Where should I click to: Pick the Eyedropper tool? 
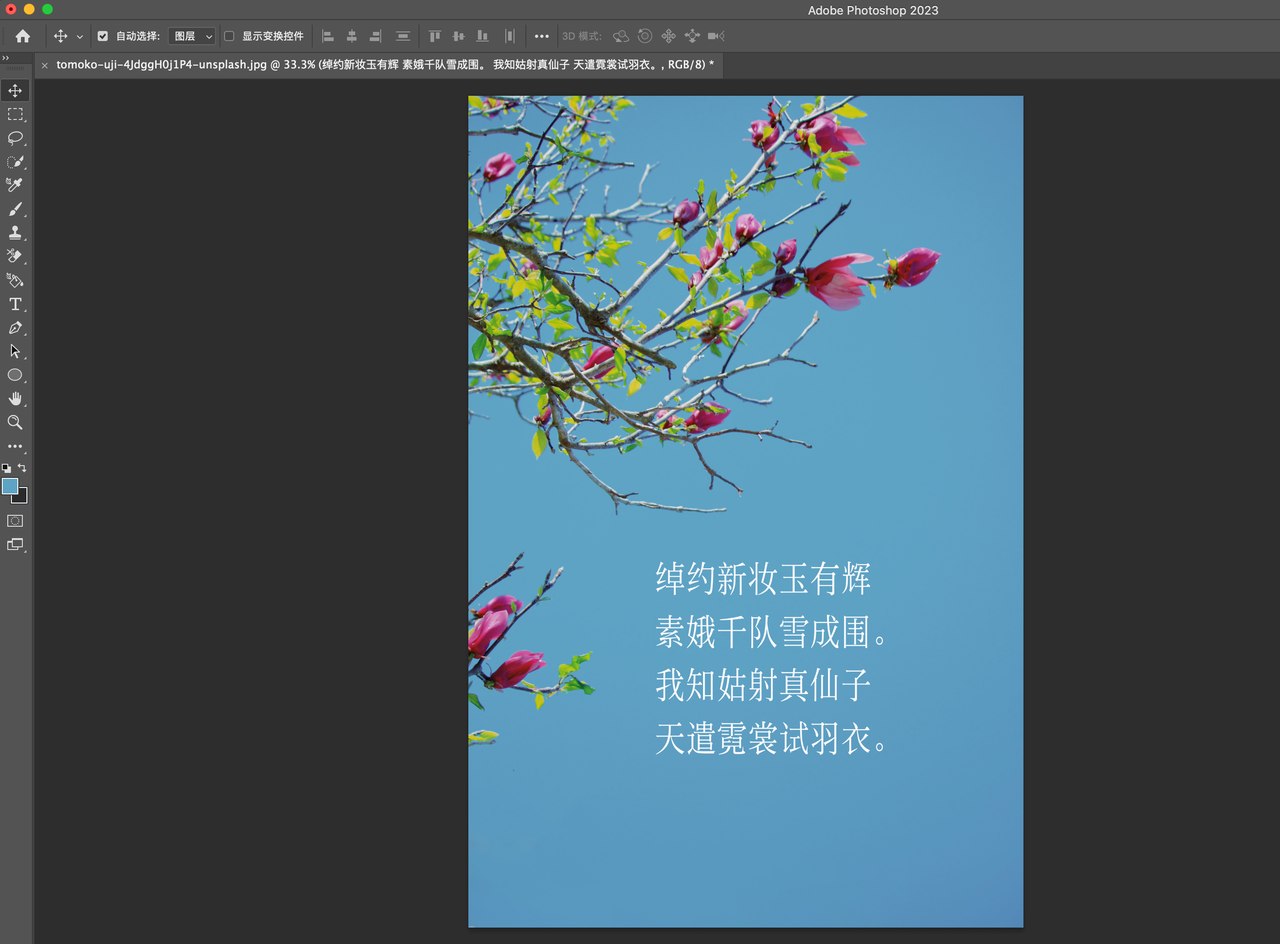[14, 184]
